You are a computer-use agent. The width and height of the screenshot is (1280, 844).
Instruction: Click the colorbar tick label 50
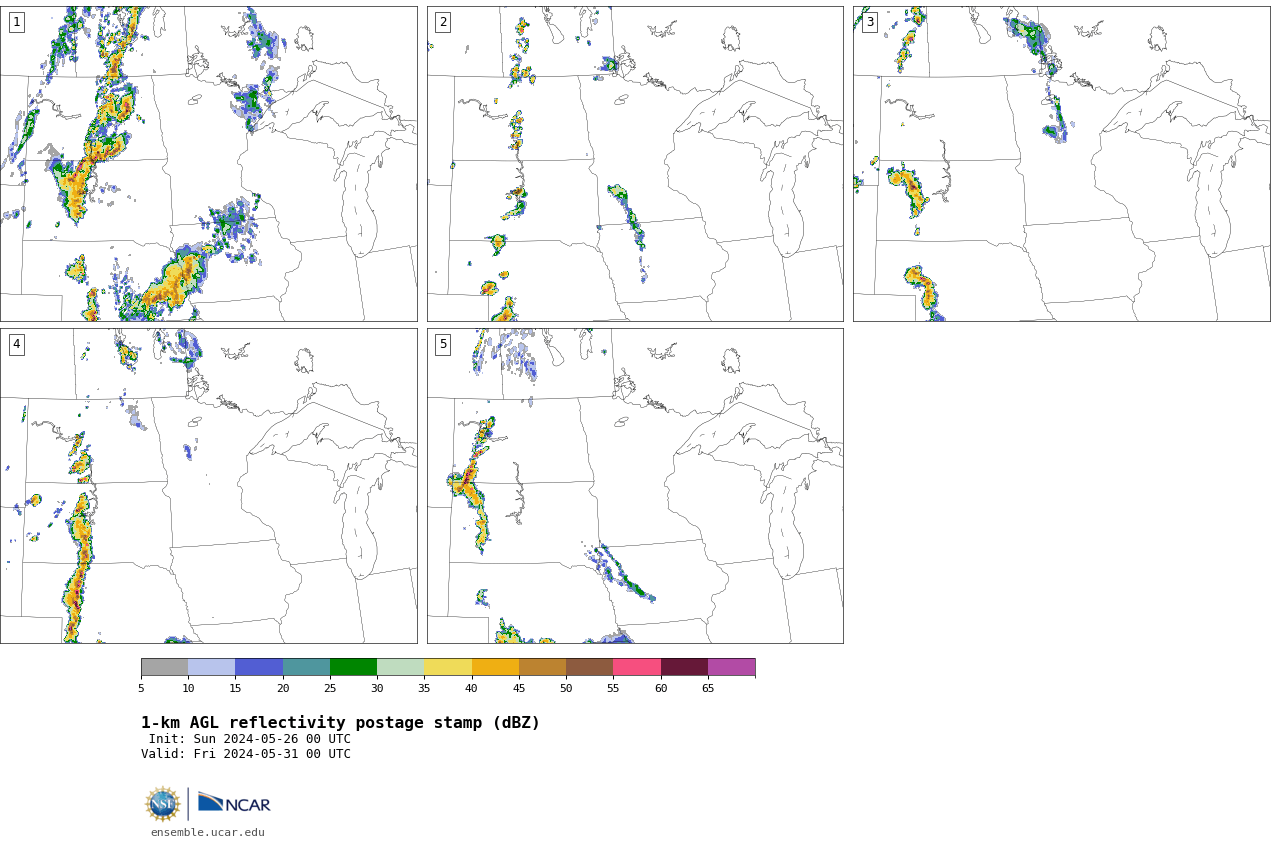click(x=566, y=688)
